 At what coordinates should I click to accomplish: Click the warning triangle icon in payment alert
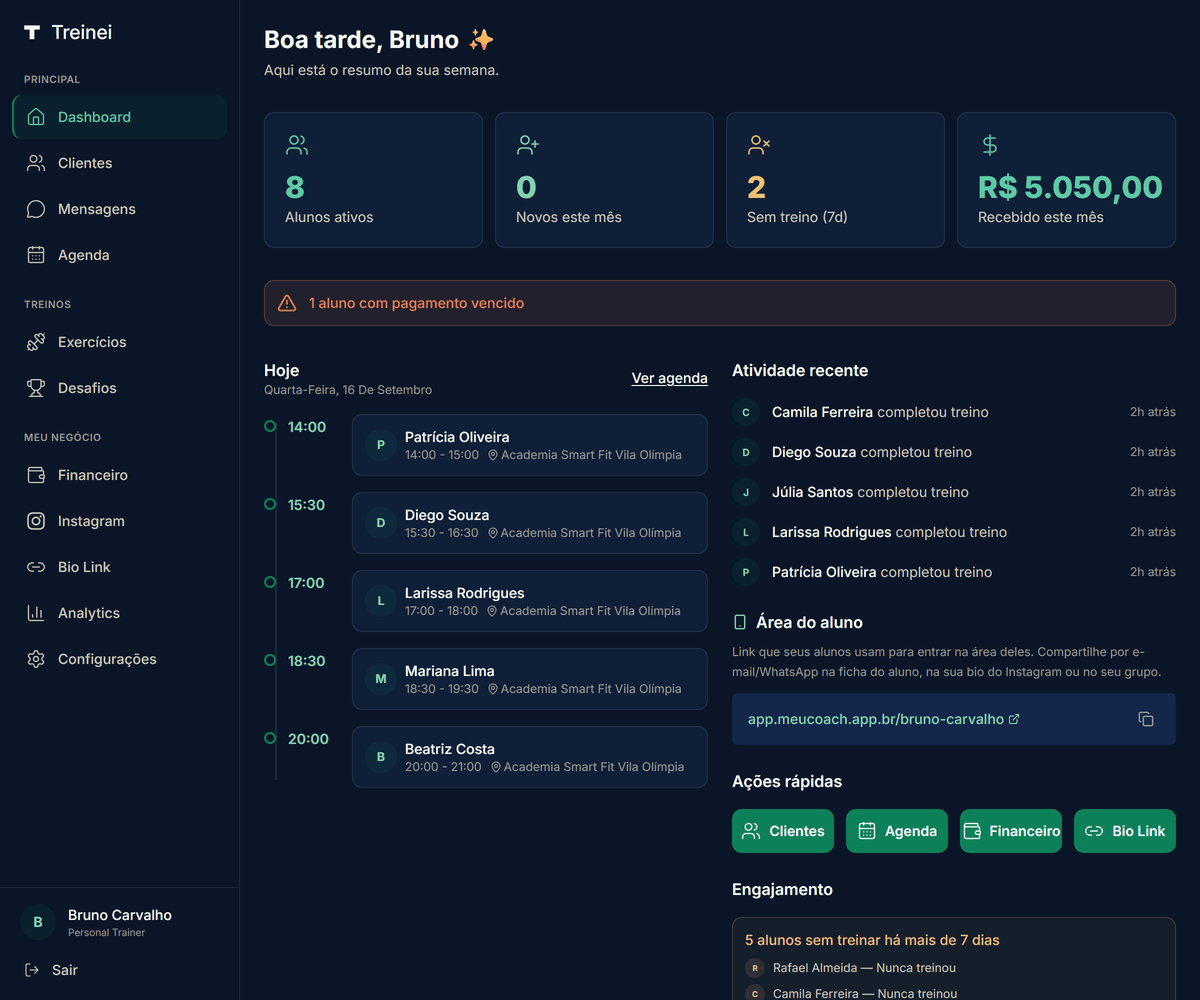(287, 303)
